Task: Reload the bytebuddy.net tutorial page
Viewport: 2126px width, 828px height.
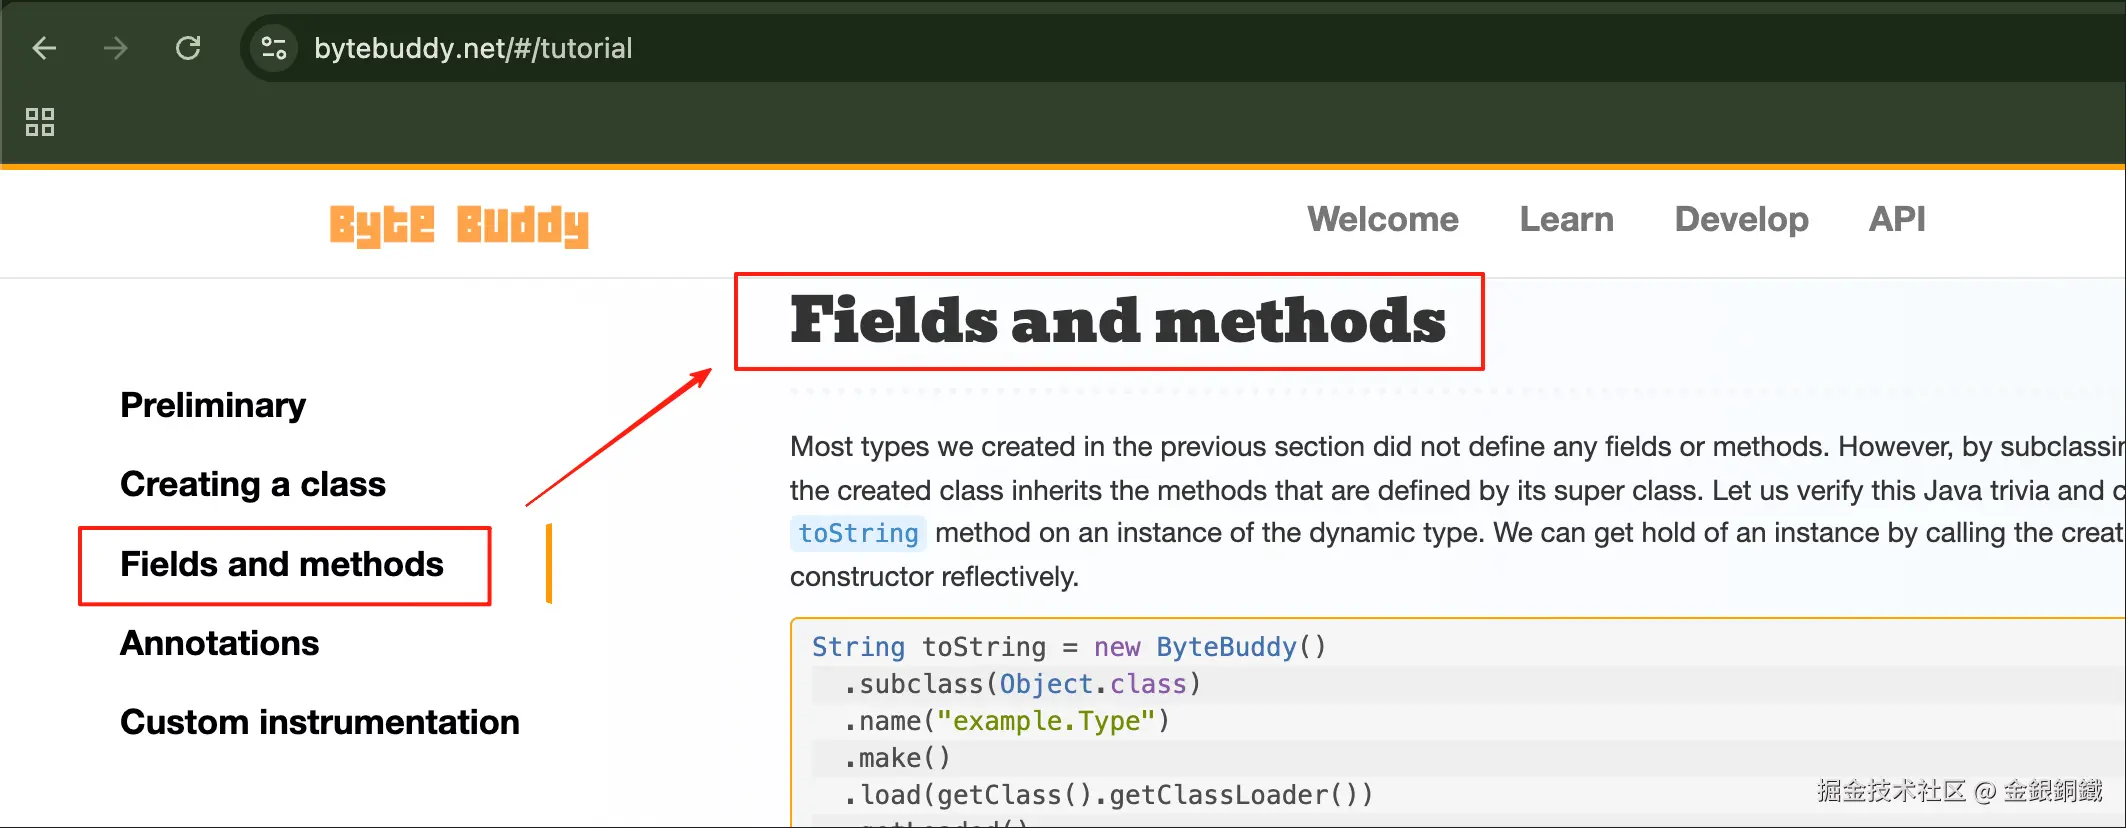Action: [x=188, y=48]
